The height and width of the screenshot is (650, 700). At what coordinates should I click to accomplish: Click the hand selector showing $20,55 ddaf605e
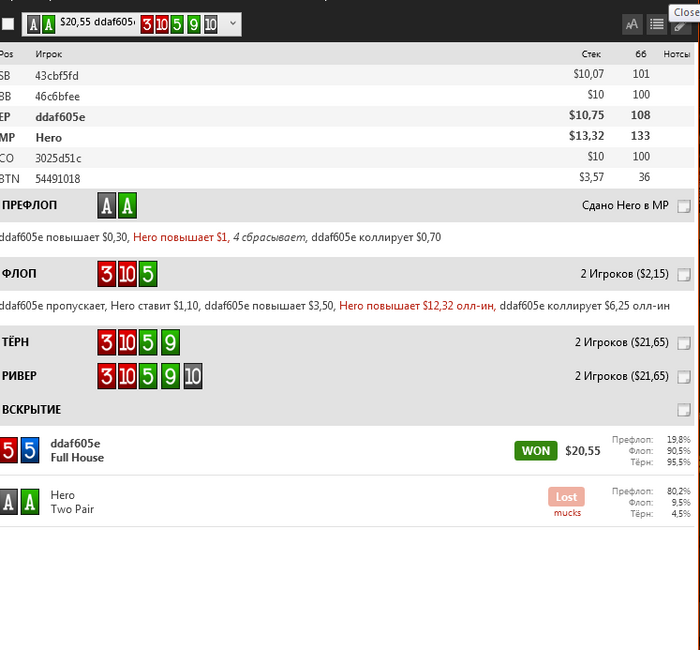pos(132,24)
